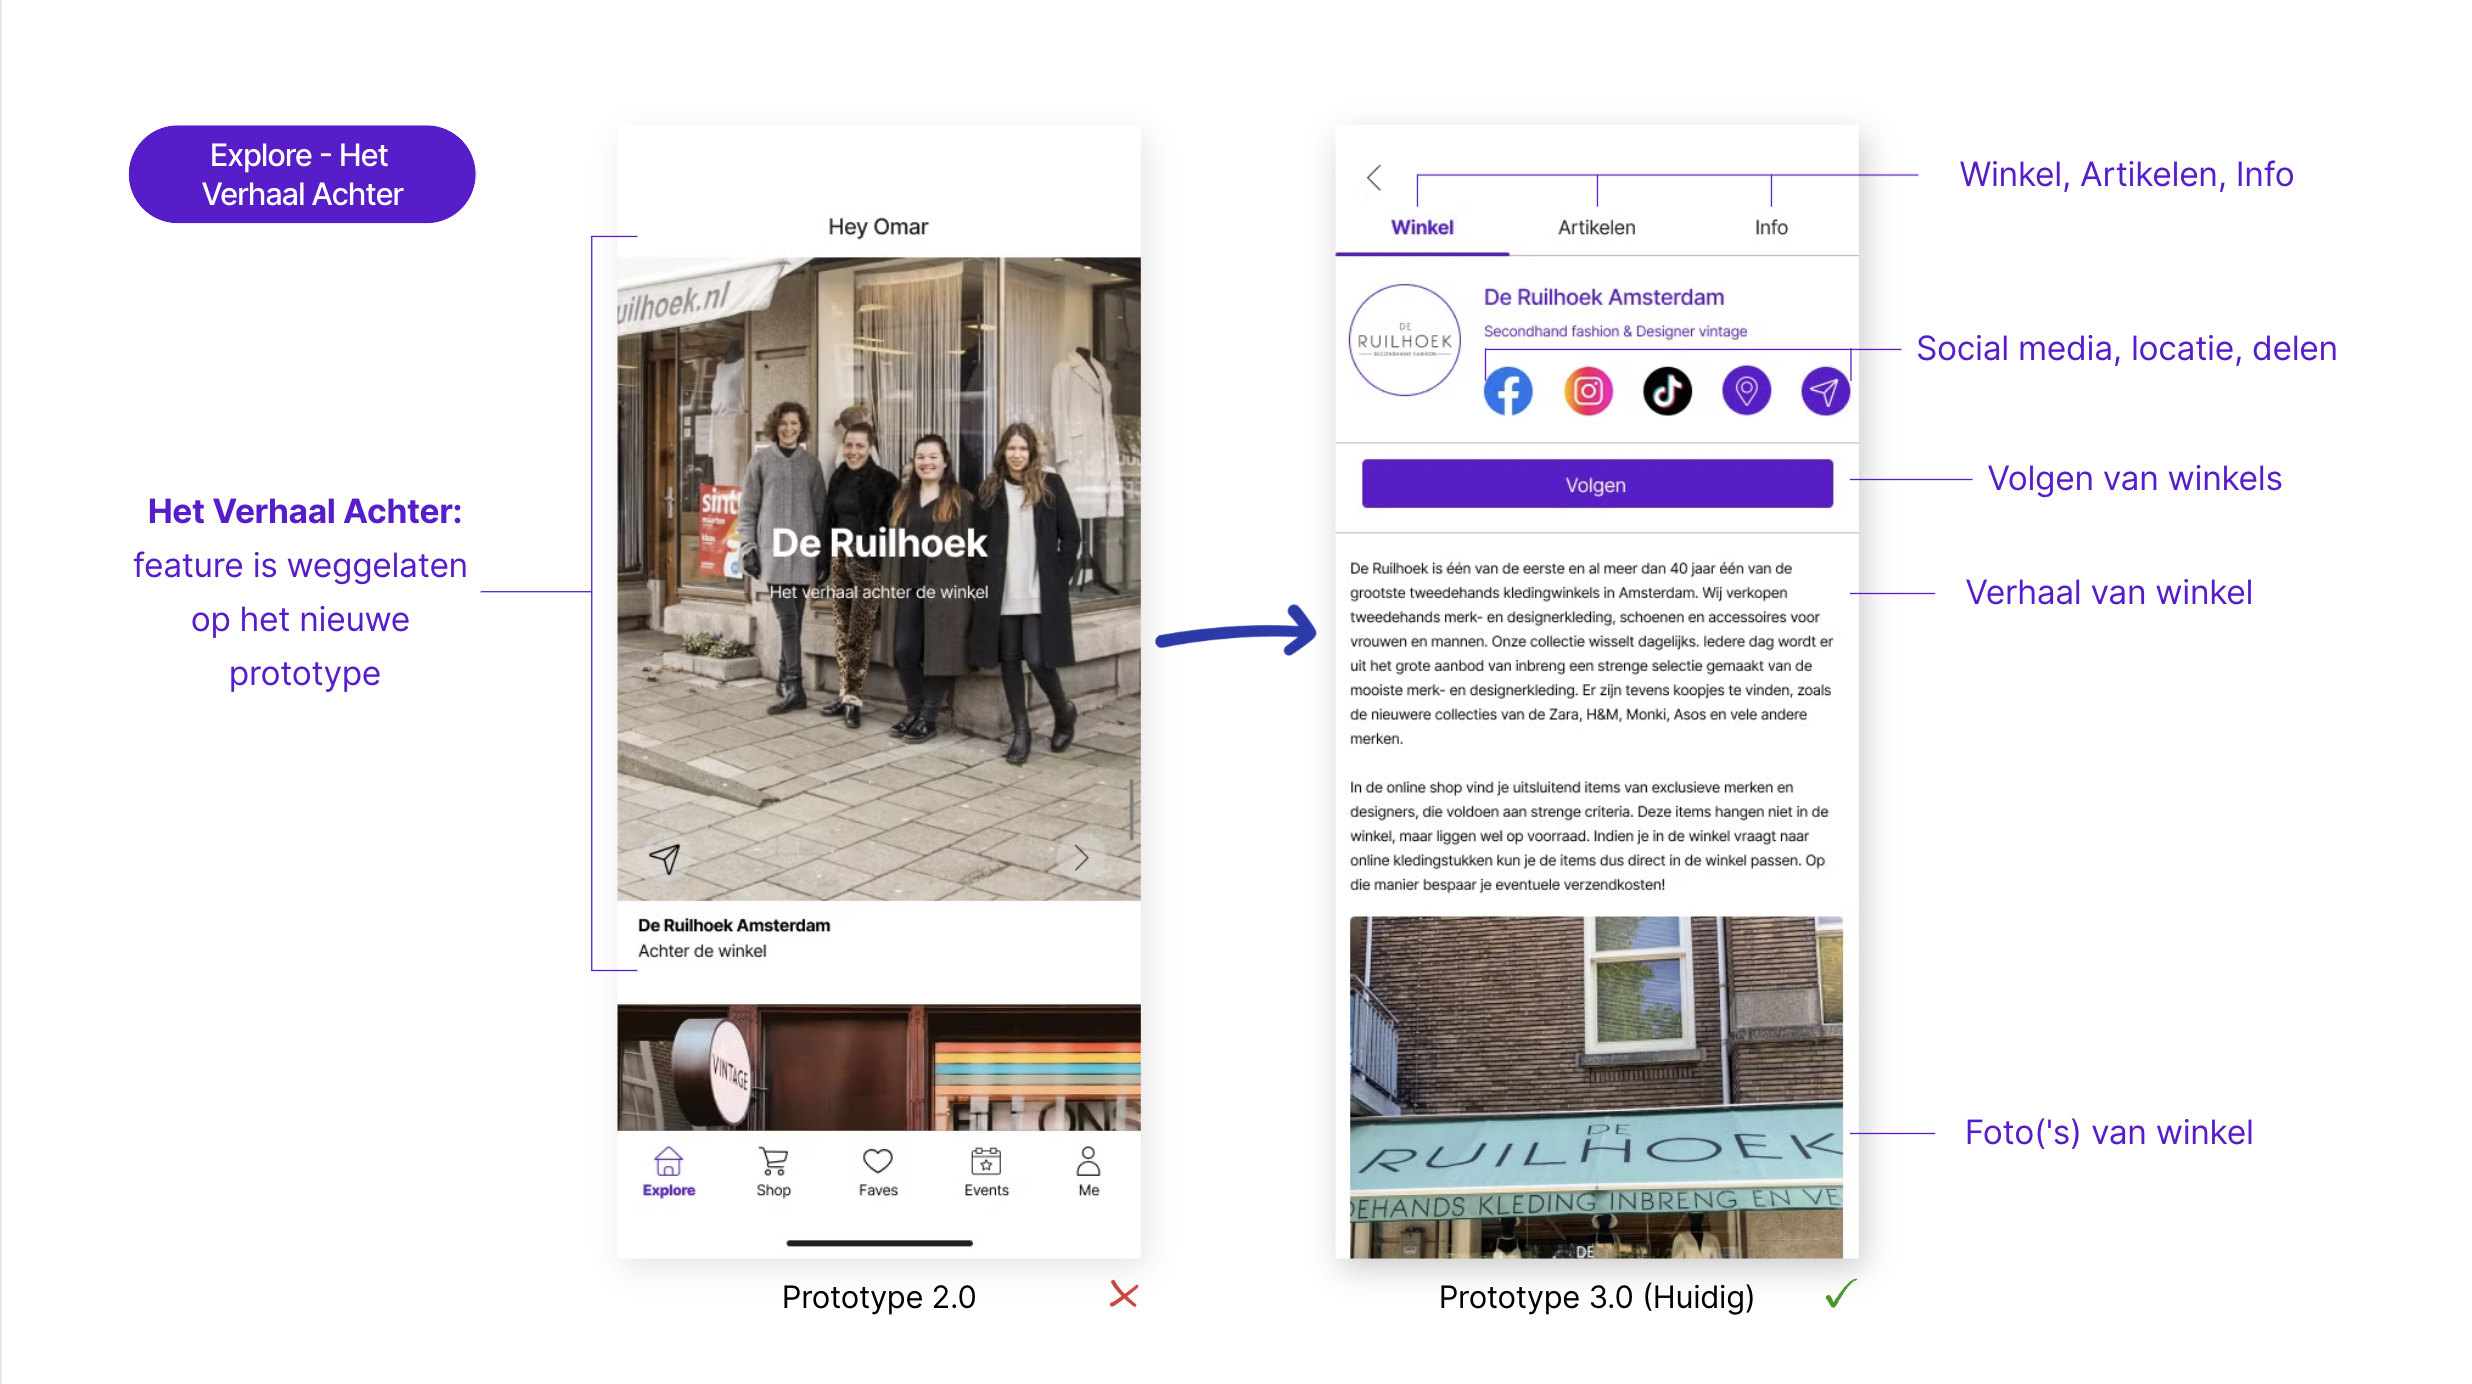
Task: Click the 'Winkel, Artikelen, Info' annotation
Action: tap(2126, 174)
